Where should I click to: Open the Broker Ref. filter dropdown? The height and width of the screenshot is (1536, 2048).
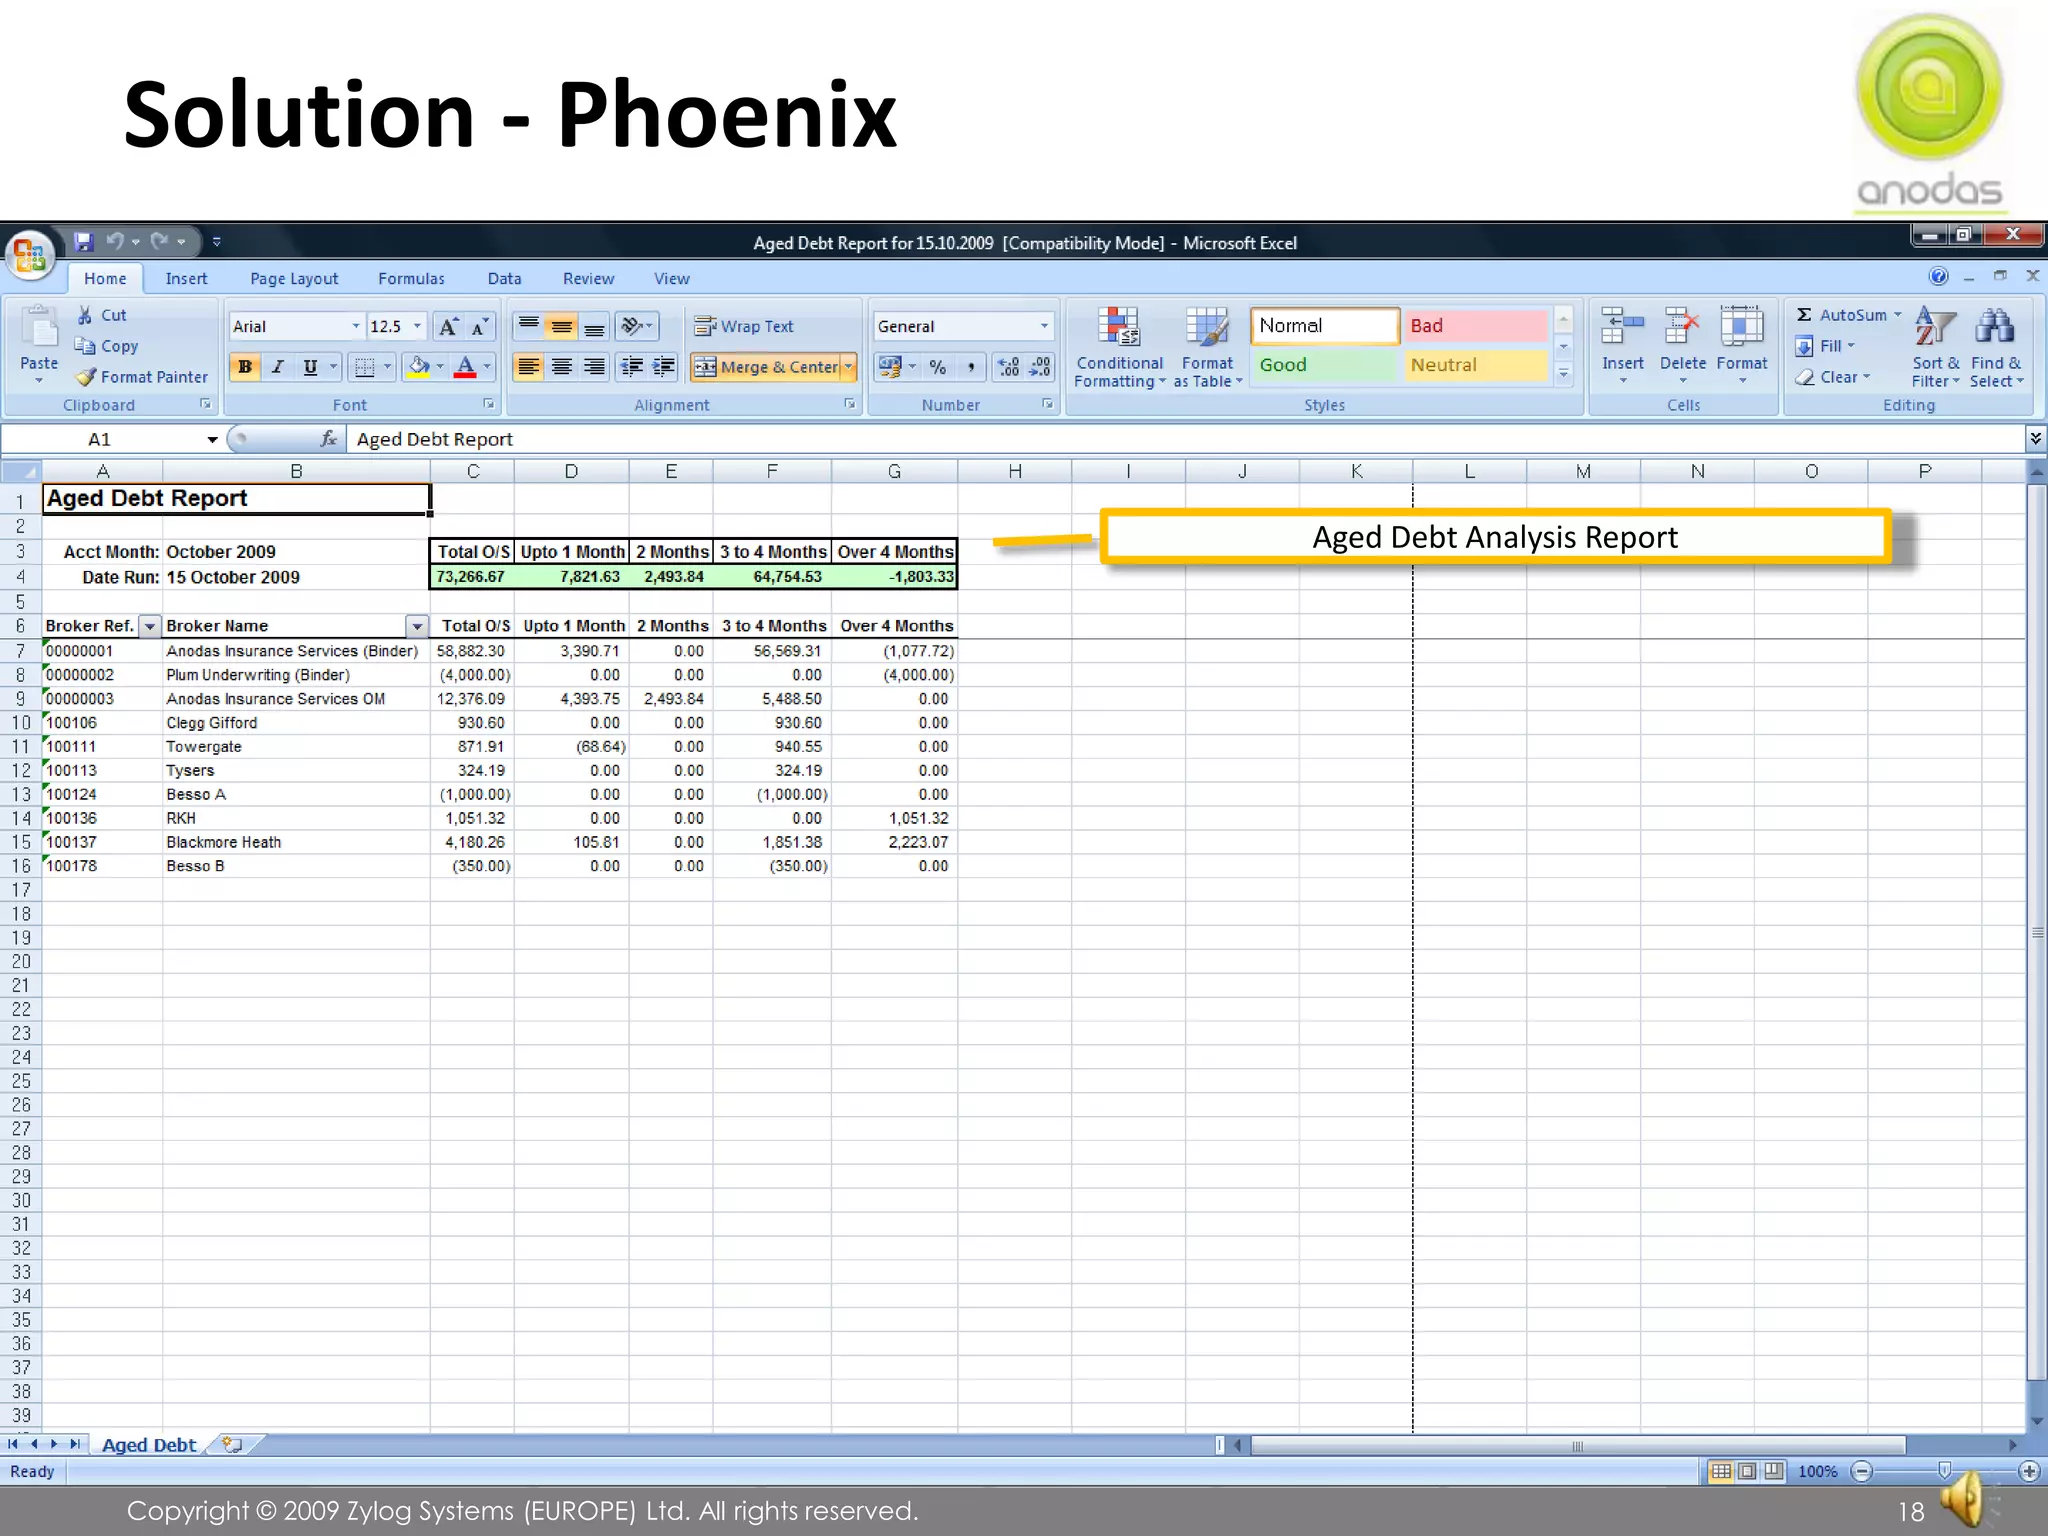[x=149, y=626]
